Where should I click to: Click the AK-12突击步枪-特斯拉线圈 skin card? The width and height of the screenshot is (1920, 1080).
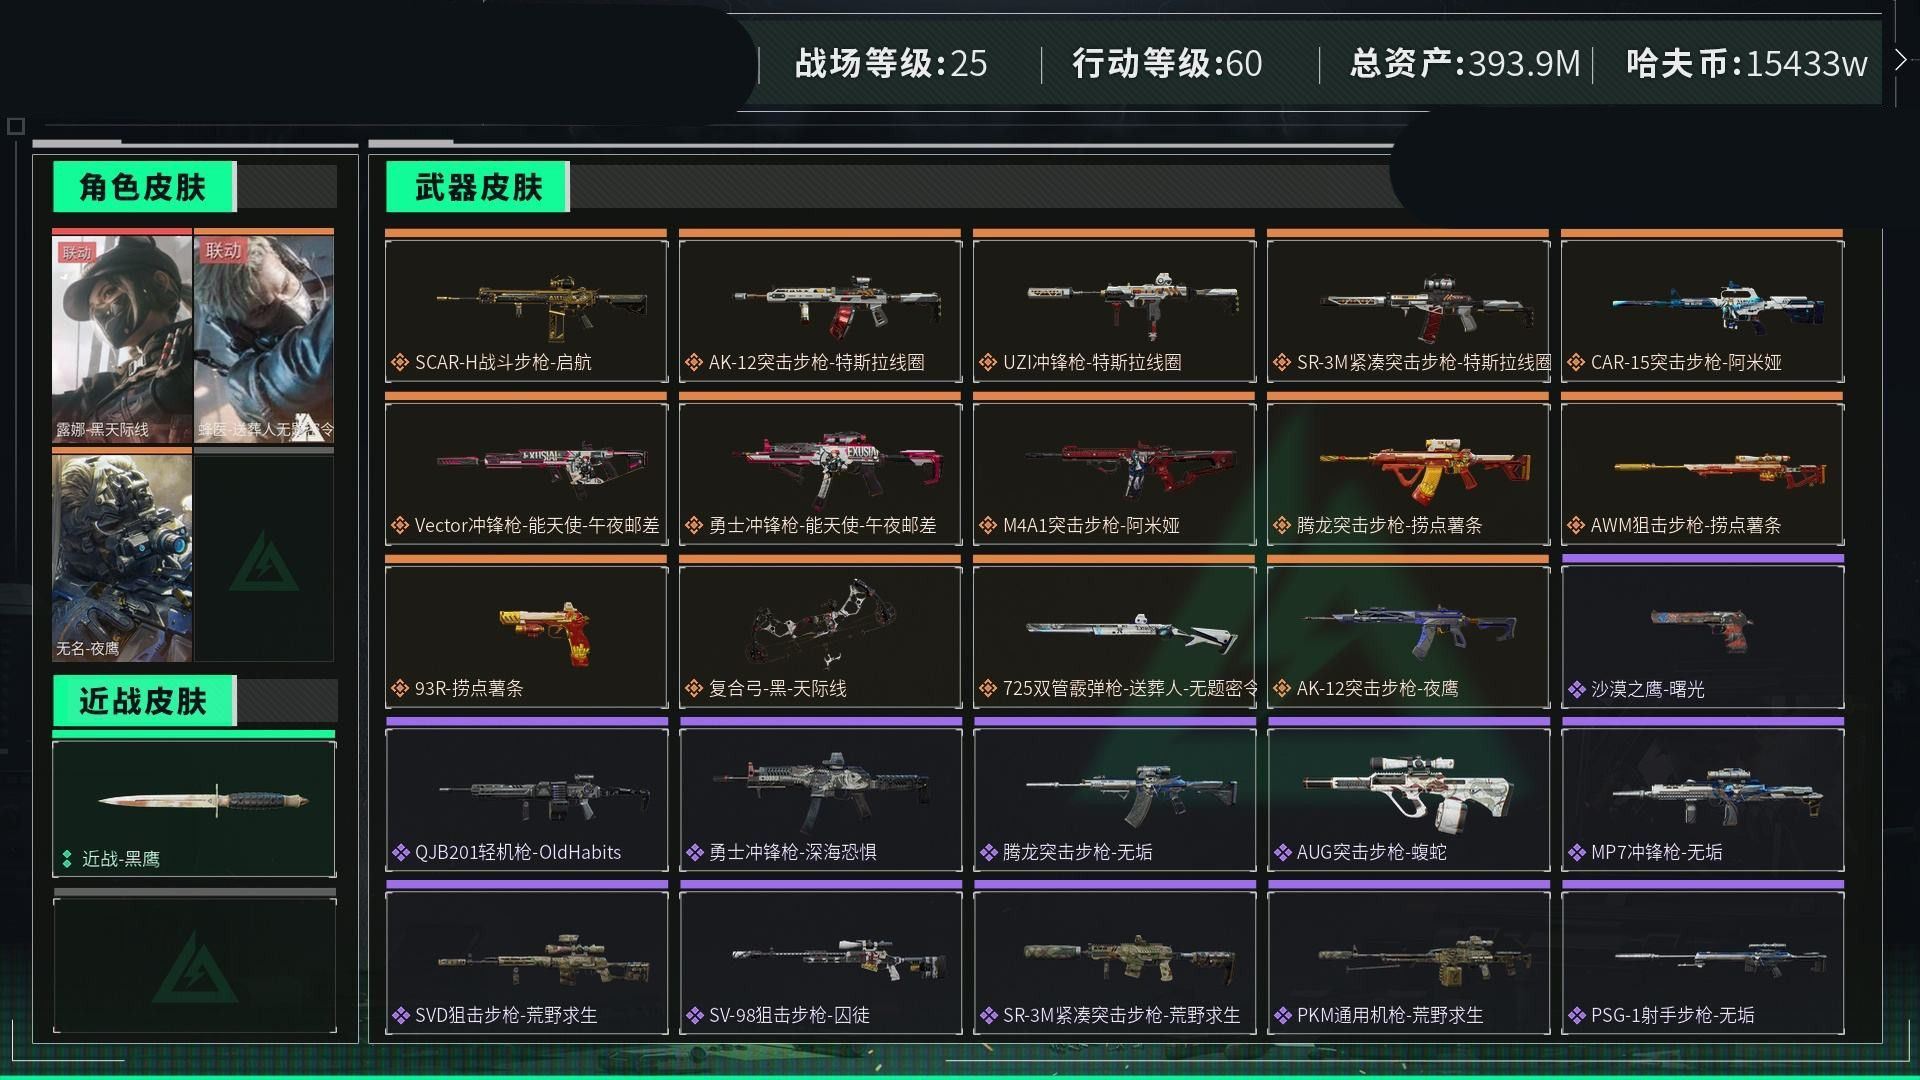pos(820,310)
